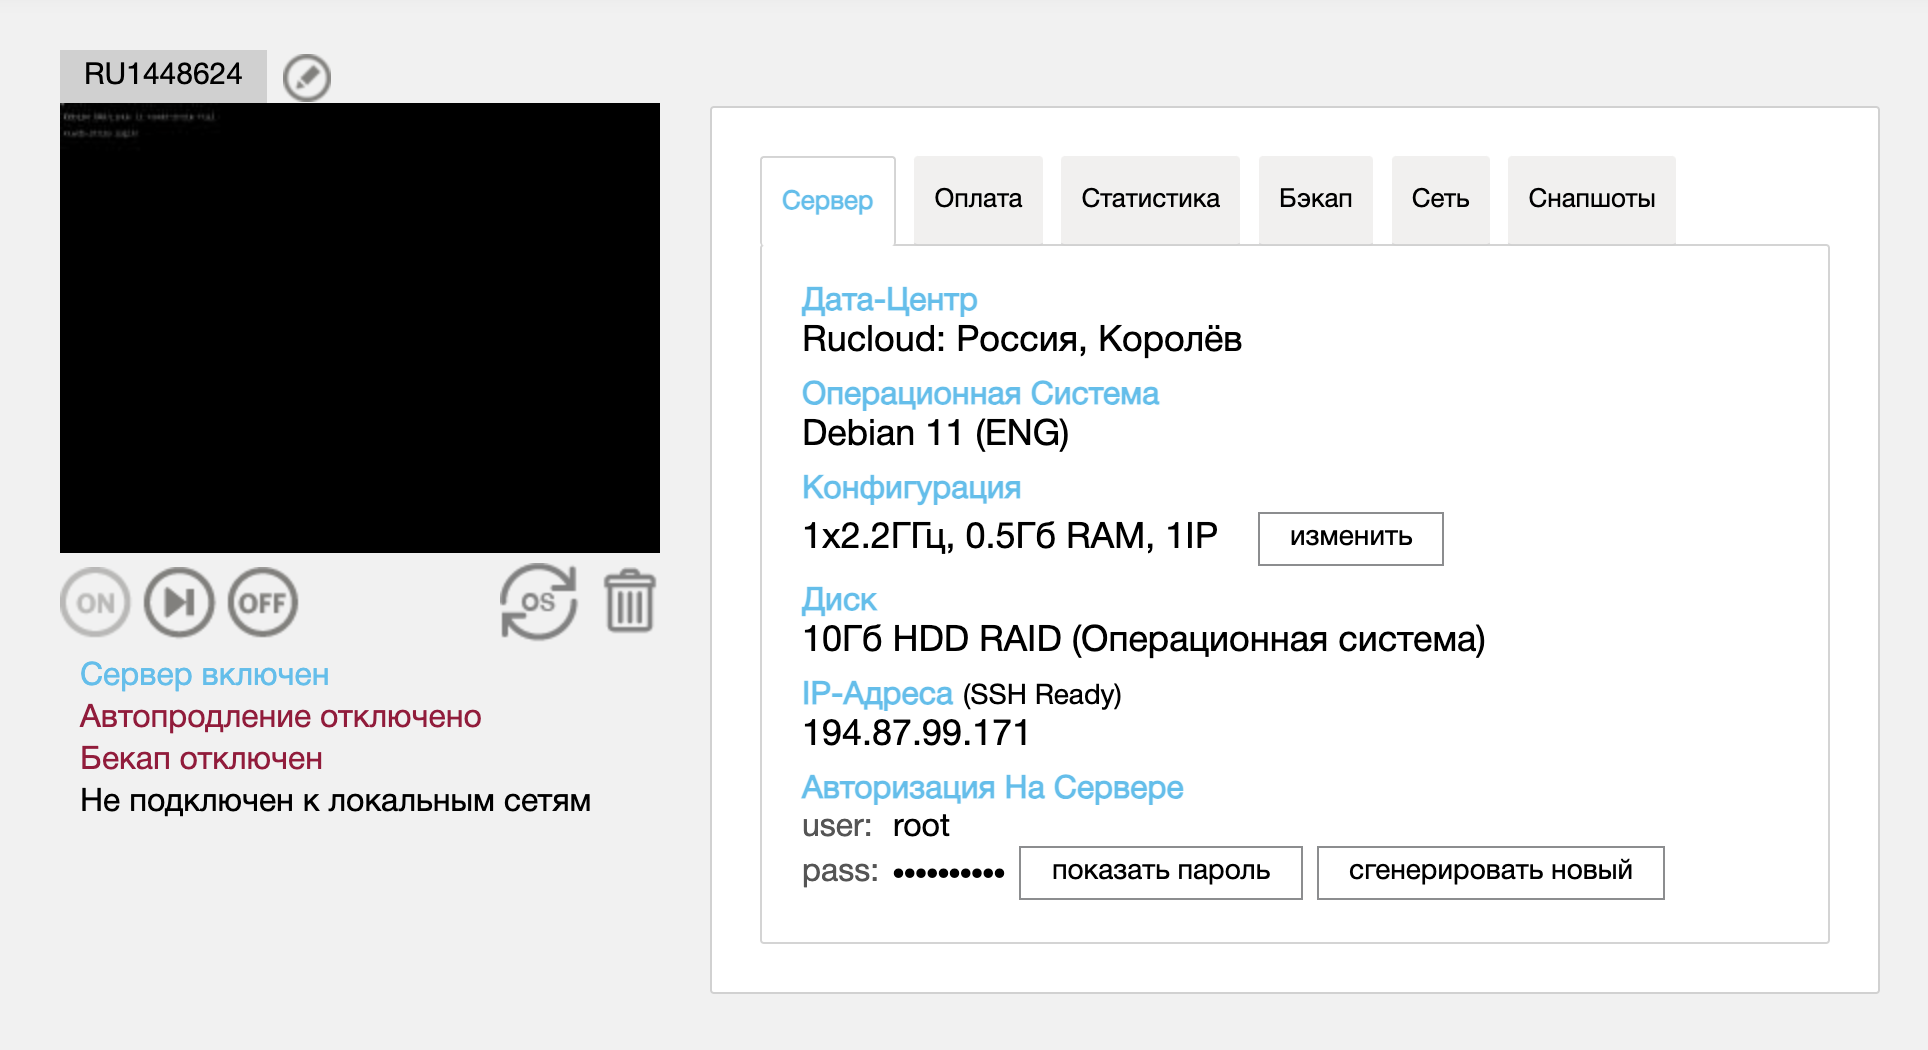Click the root username value

pyautogui.click(x=920, y=826)
